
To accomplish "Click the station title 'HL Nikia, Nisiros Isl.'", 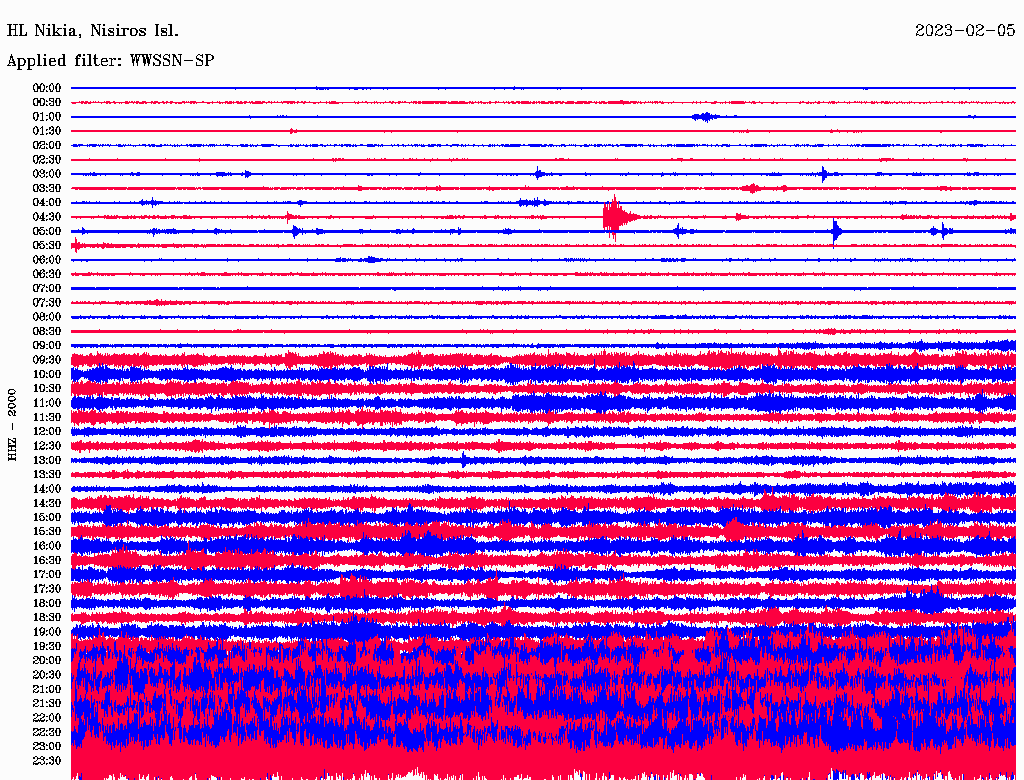I will (x=93, y=31).
